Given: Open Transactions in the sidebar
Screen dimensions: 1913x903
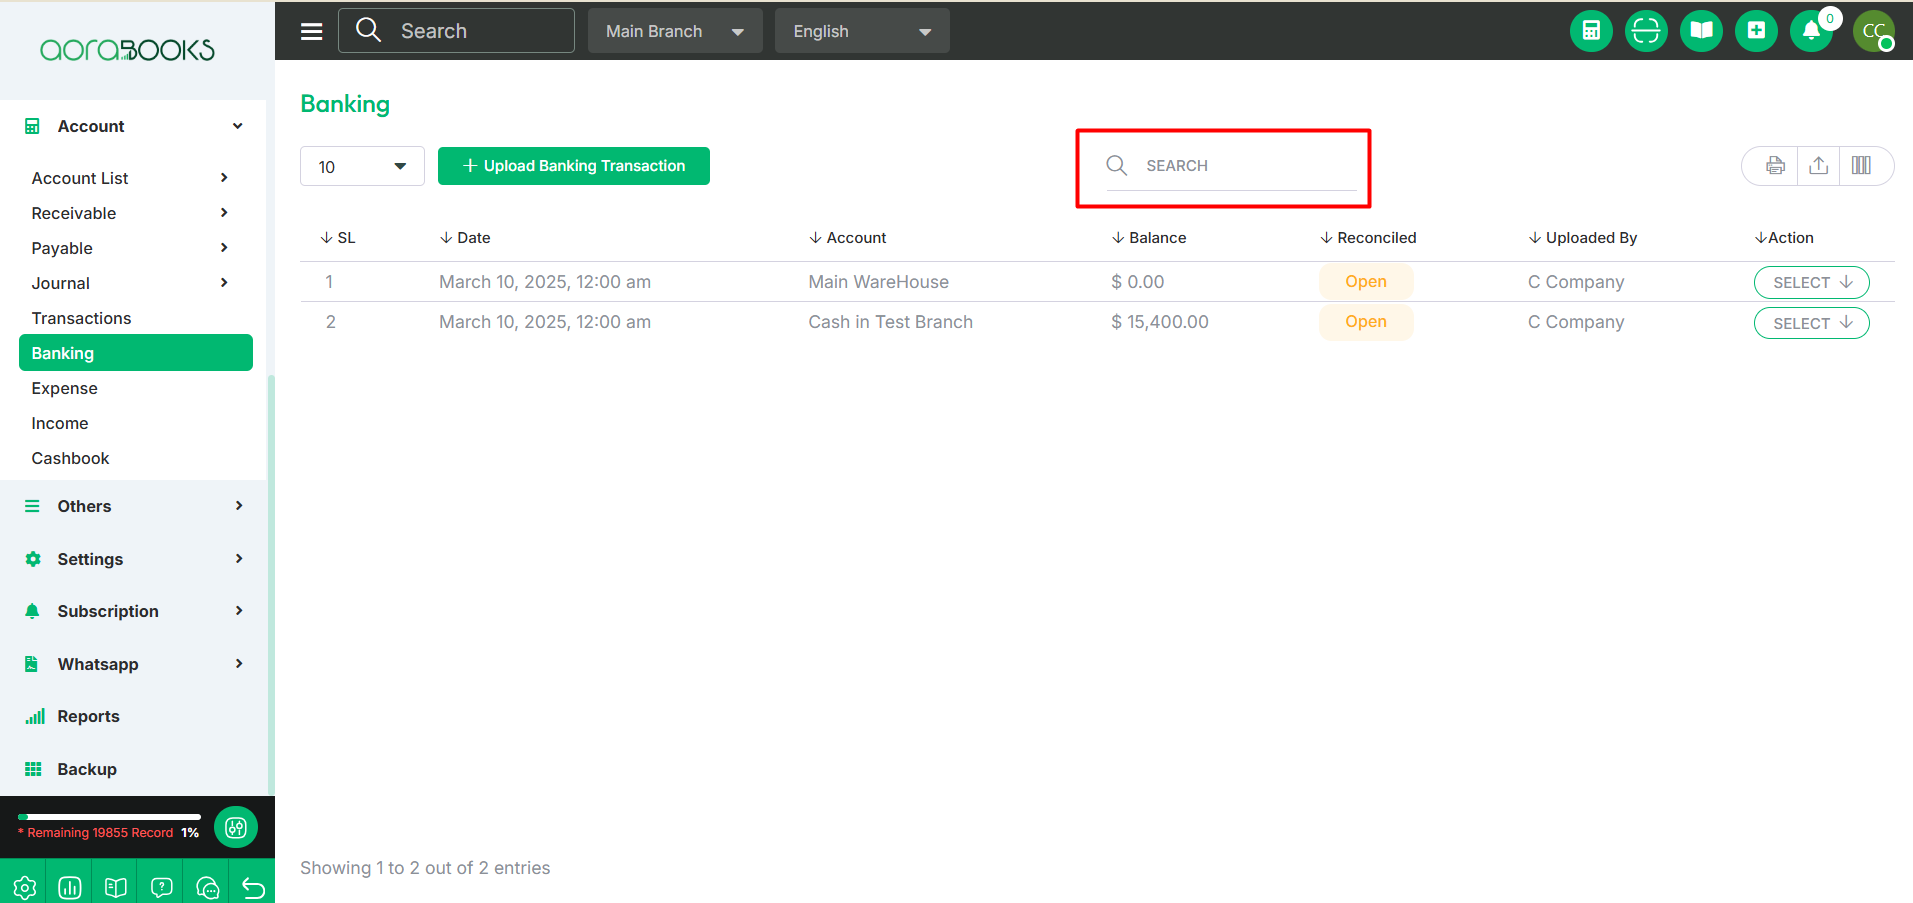Looking at the screenshot, I should [81, 318].
